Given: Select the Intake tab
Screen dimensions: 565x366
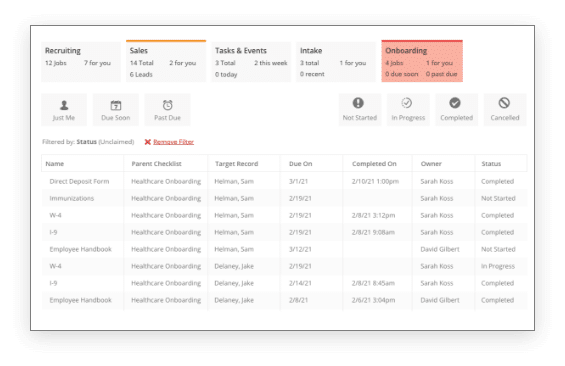Looking at the screenshot, I should (336, 61).
